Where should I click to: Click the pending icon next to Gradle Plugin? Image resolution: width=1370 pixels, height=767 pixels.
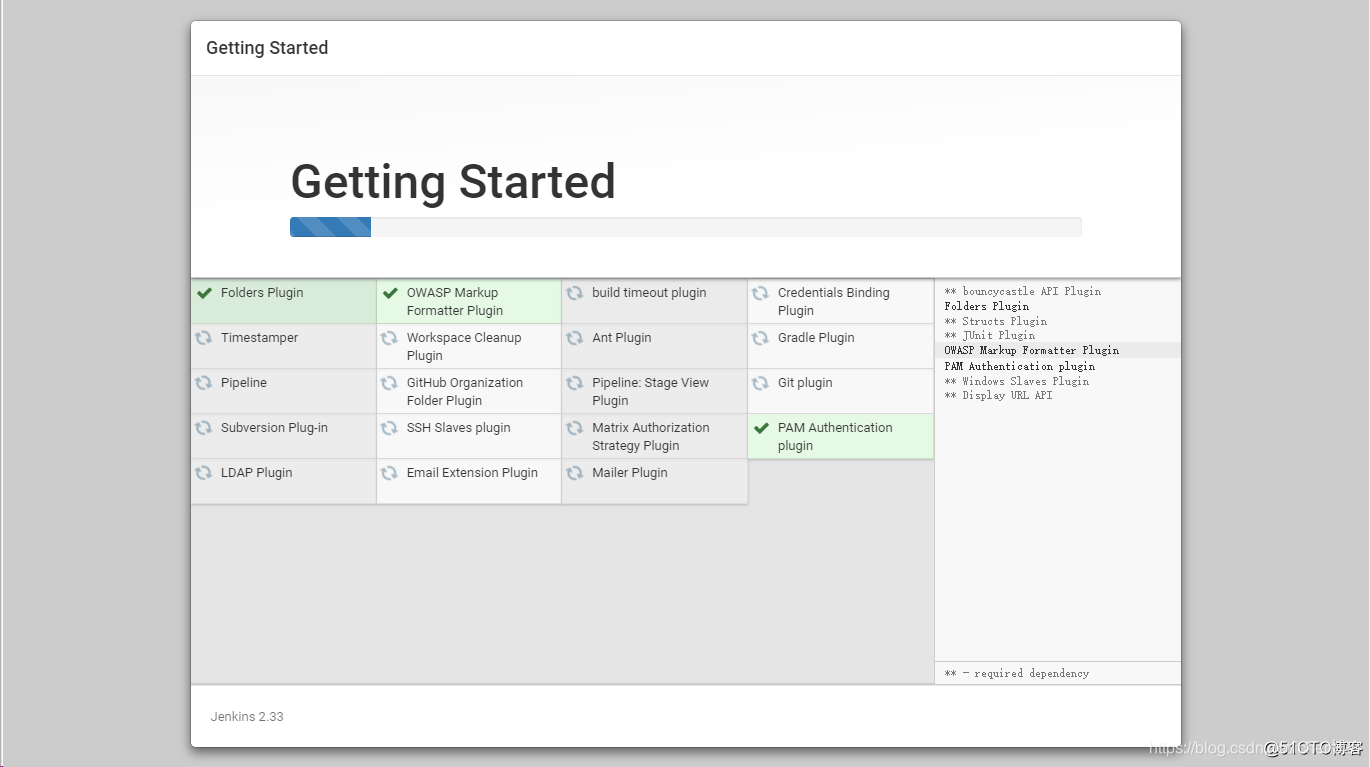[x=761, y=338]
